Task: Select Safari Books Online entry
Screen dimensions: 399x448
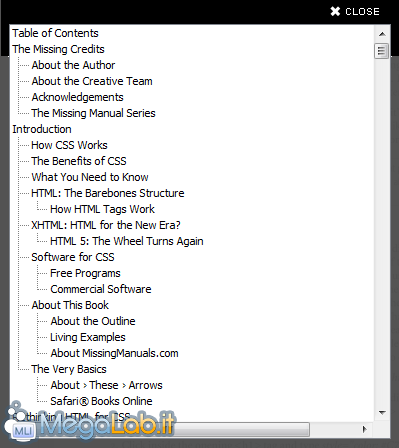Action: pyautogui.click(x=101, y=401)
